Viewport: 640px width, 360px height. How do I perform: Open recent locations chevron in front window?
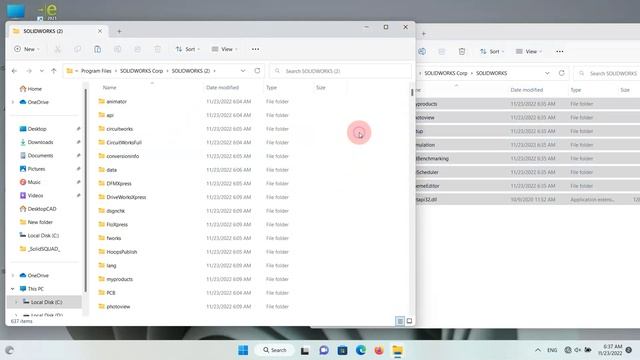click(42, 71)
